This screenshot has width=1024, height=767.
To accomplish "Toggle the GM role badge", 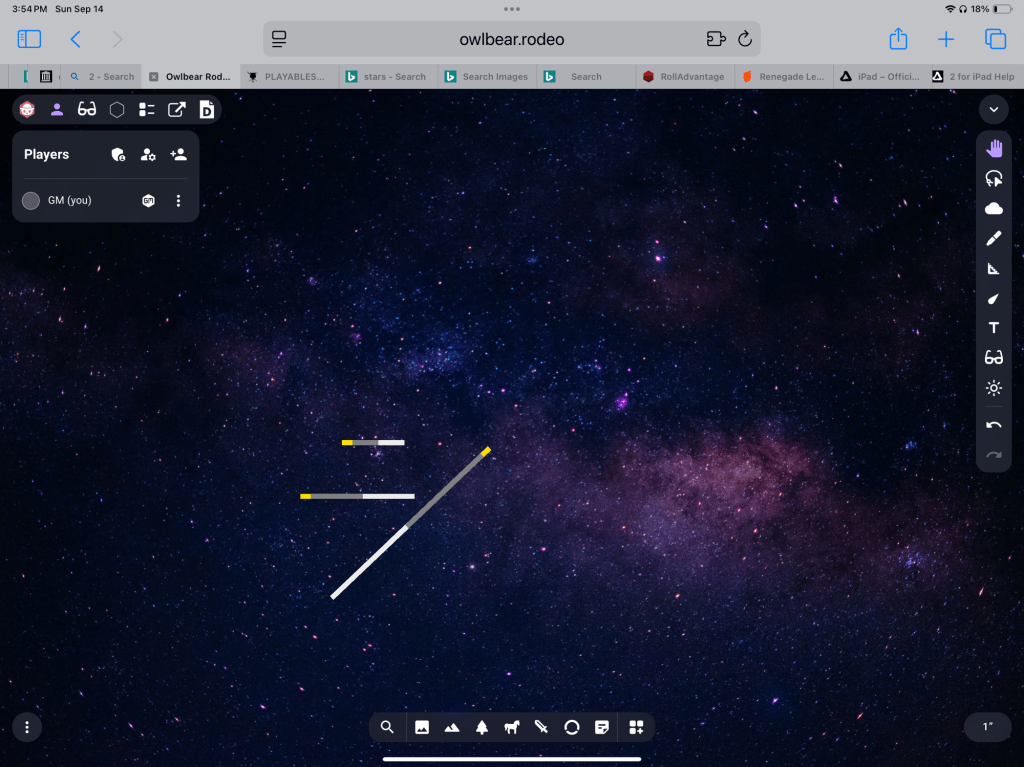I will pyautogui.click(x=148, y=201).
